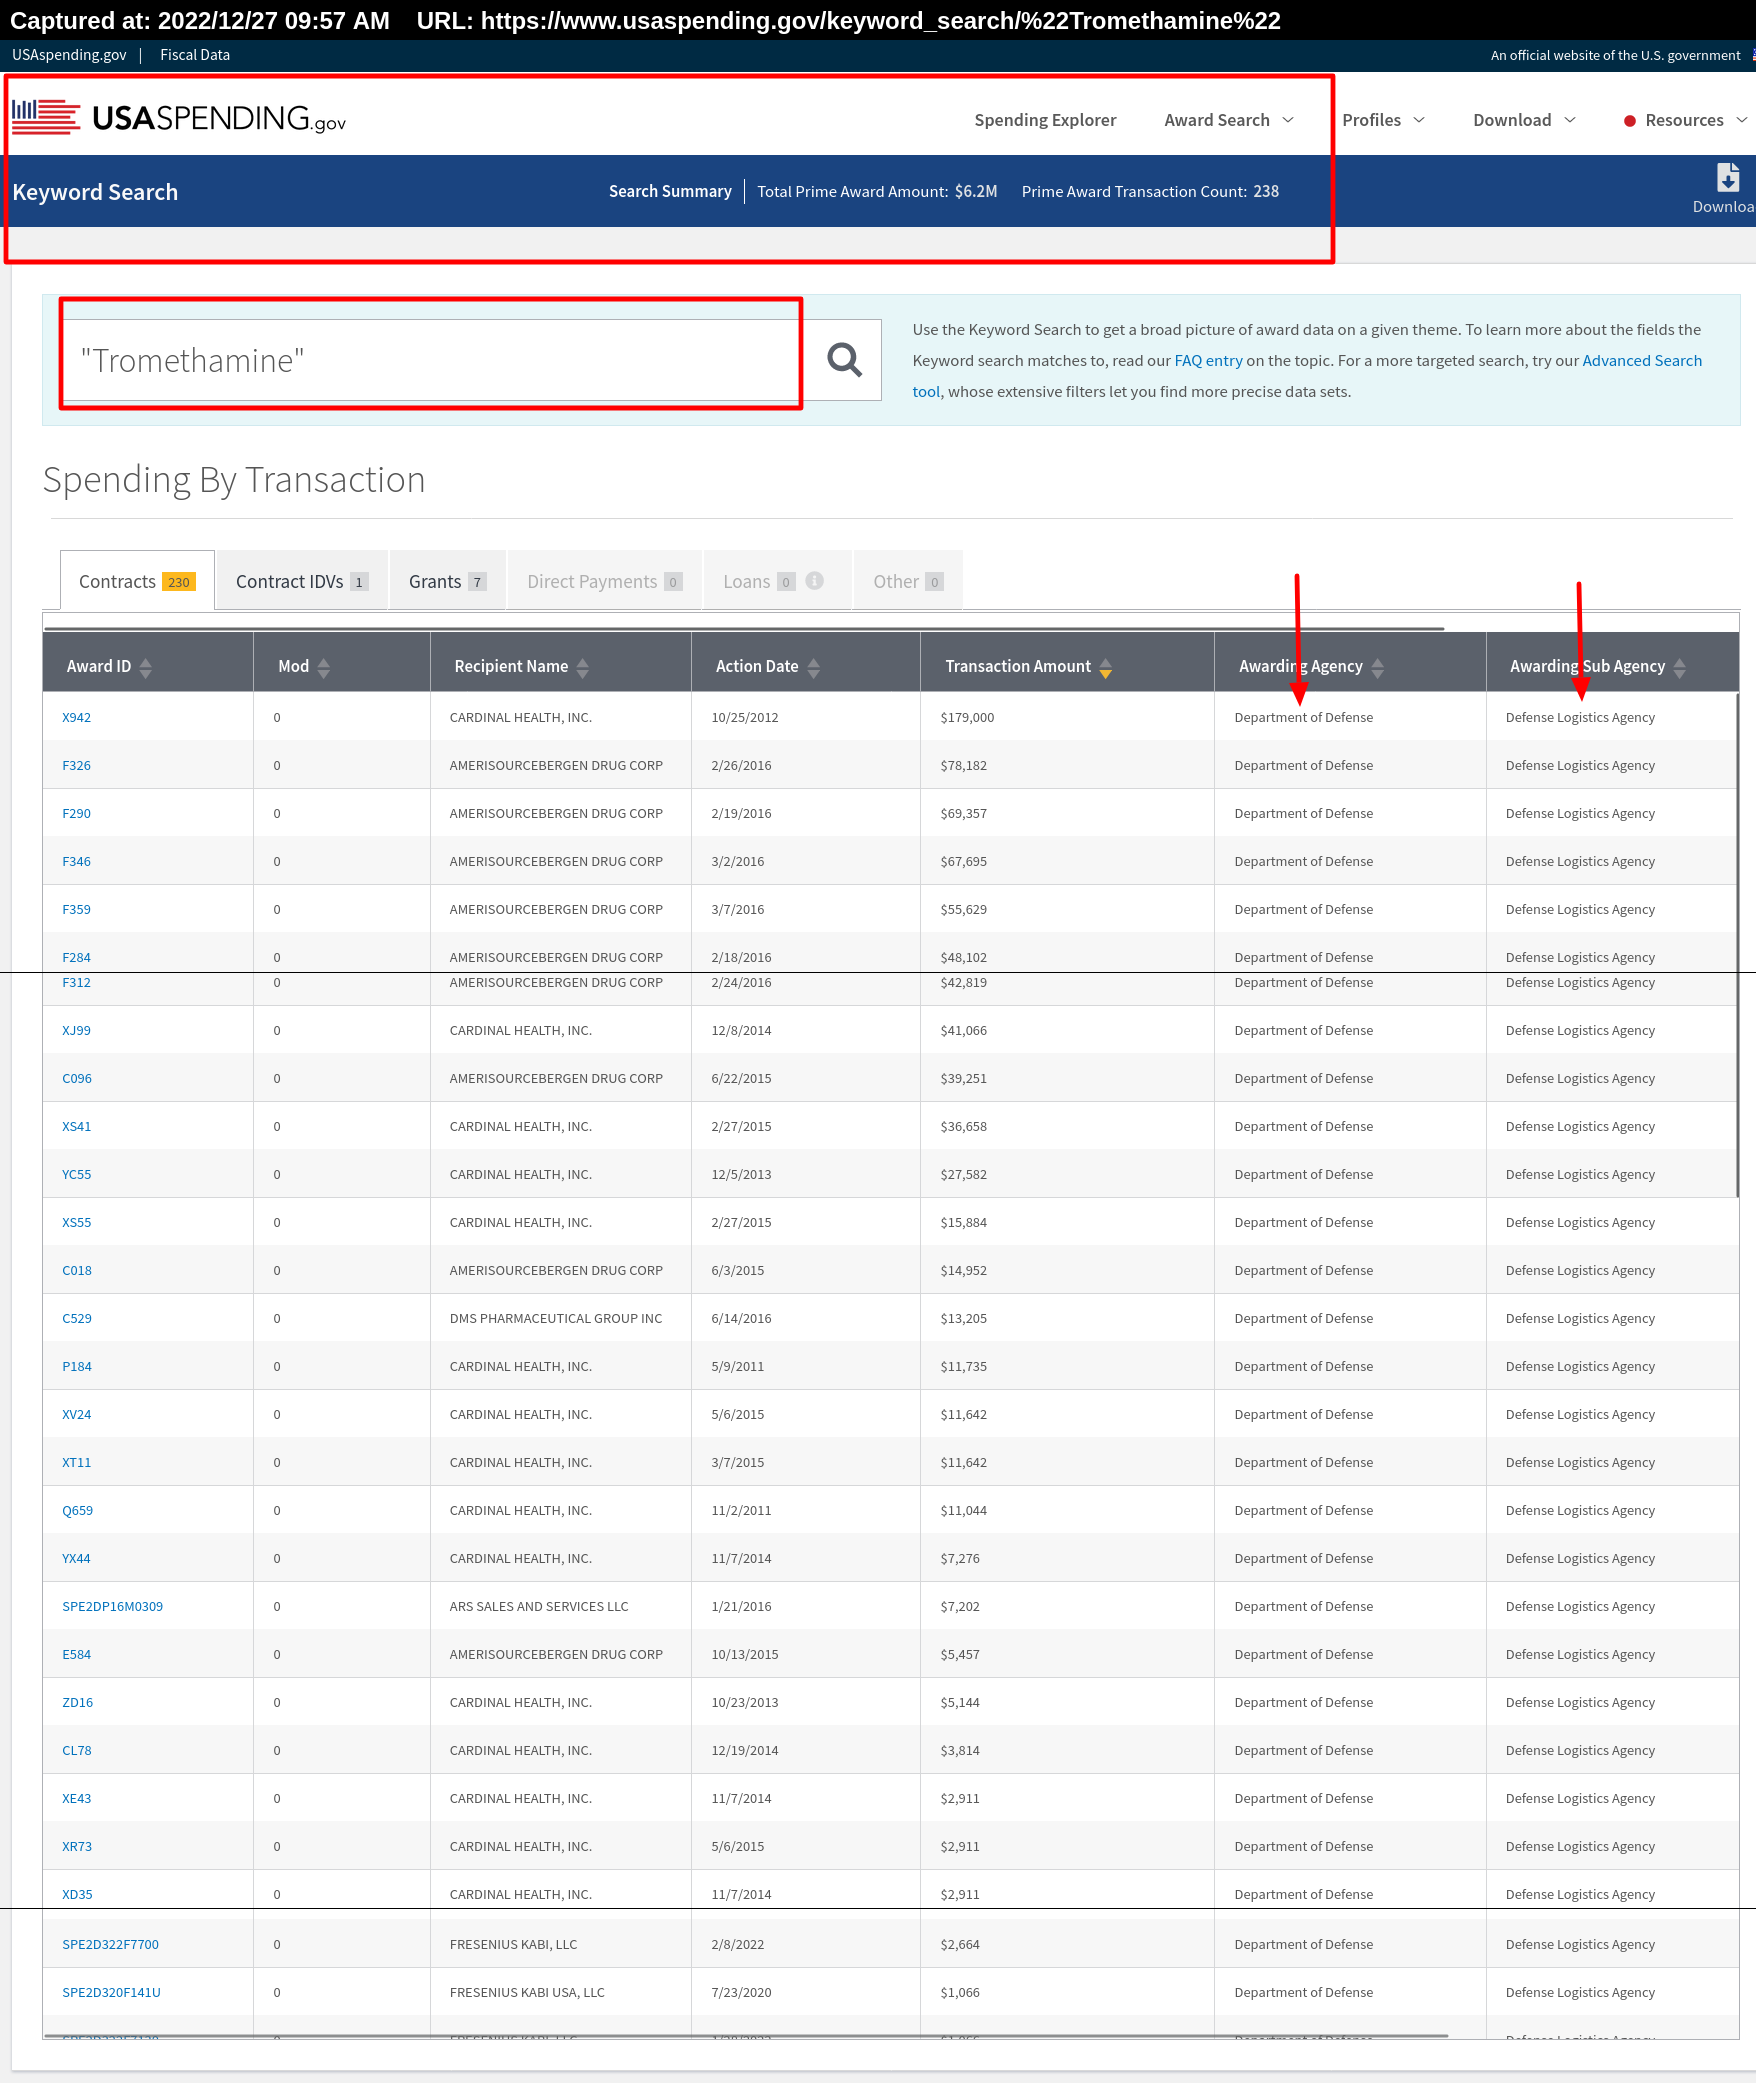Select the Other tab
This screenshot has height=2083, width=1756.
[907, 580]
